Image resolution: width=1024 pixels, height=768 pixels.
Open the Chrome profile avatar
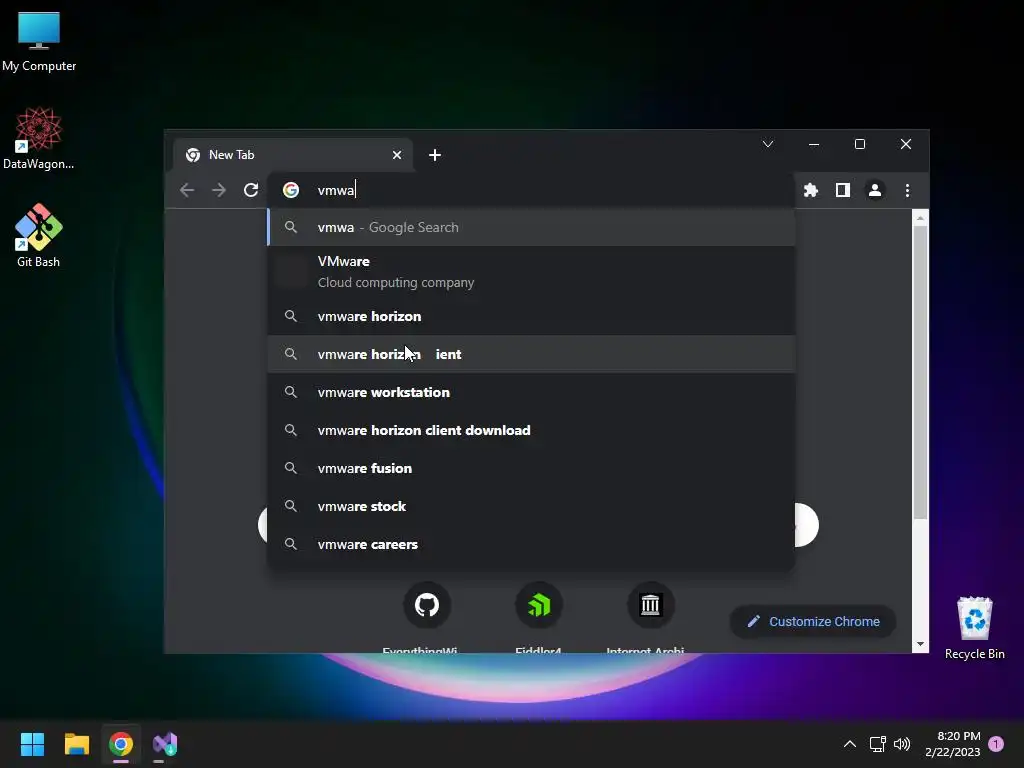(x=874, y=190)
